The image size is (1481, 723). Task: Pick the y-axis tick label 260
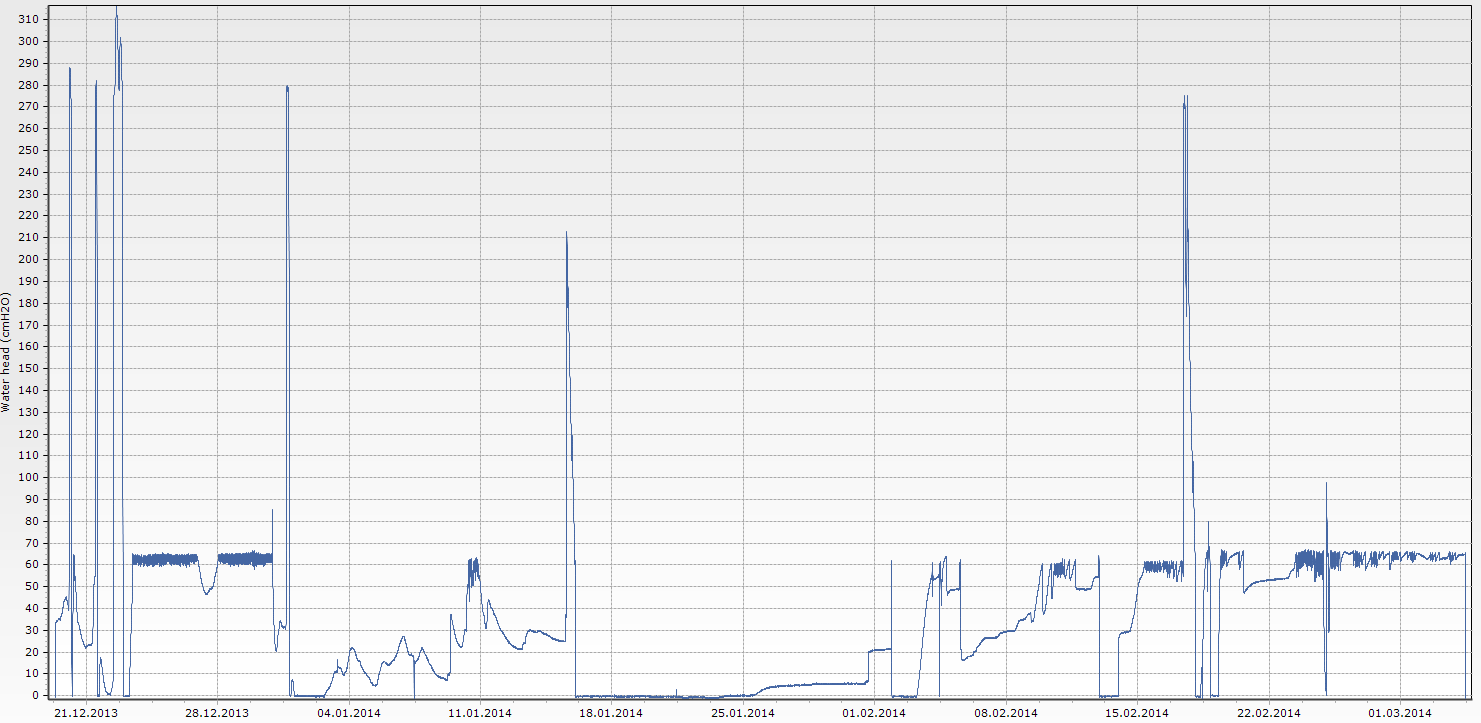[29, 129]
